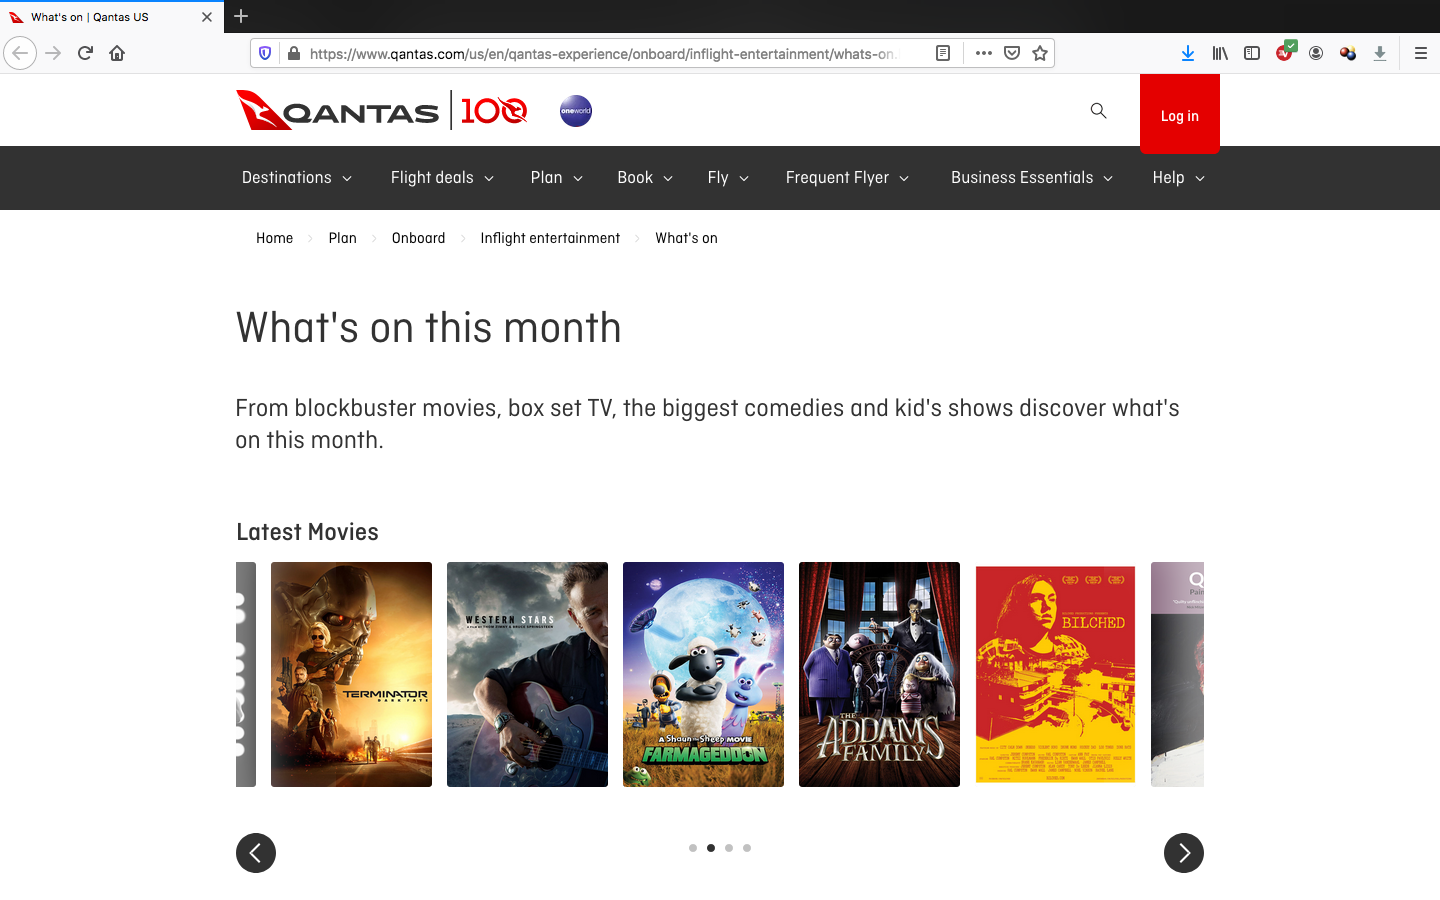
Task: Show previous movies in the carousel
Action: pyautogui.click(x=256, y=853)
